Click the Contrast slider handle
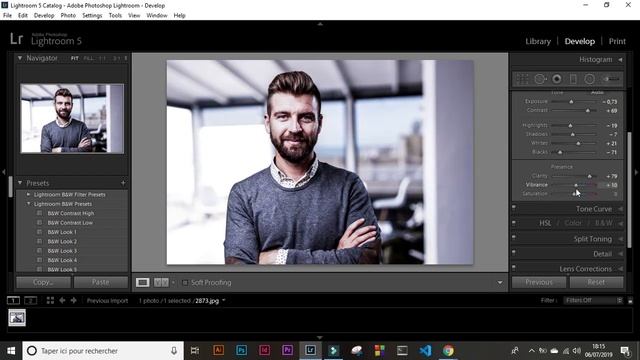Image resolution: width=640 pixels, height=360 pixels. click(588, 111)
